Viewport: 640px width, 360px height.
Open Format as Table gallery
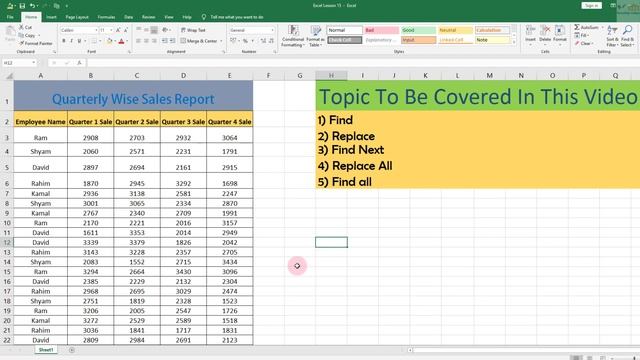pyautogui.click(x=315, y=36)
